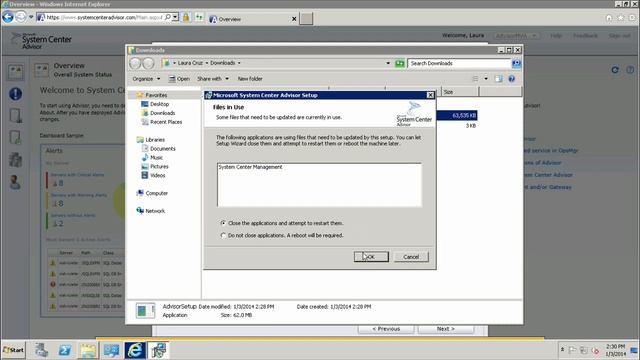The image size is (640, 360).
Task: Open Explorer help icon
Action: 511,79
